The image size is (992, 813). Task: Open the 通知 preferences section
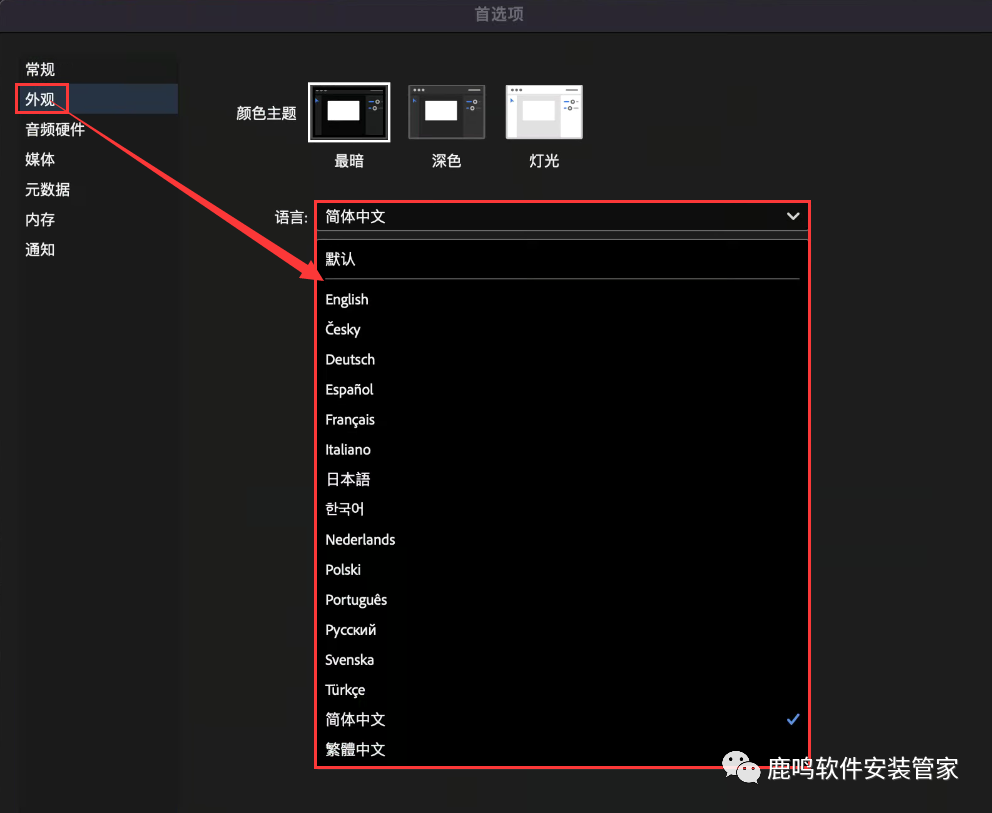[x=40, y=249]
